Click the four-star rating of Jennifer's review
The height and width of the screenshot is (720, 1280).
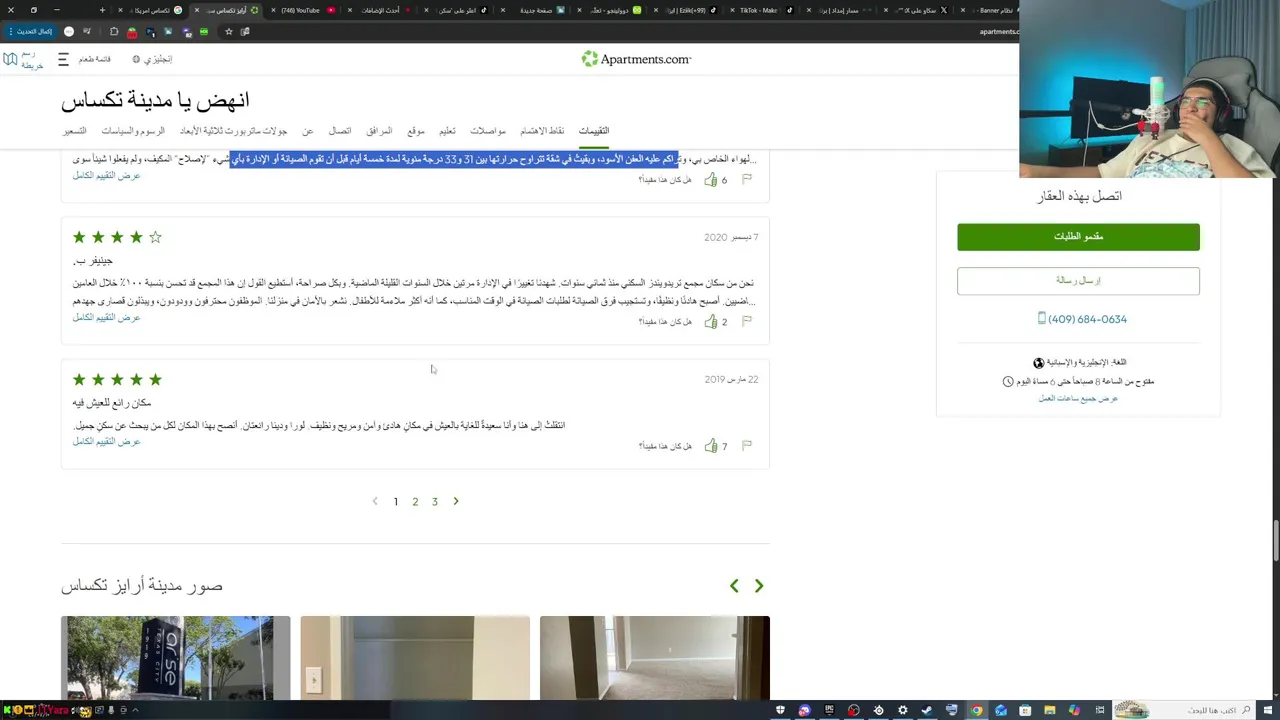pyautogui.click(x=117, y=238)
